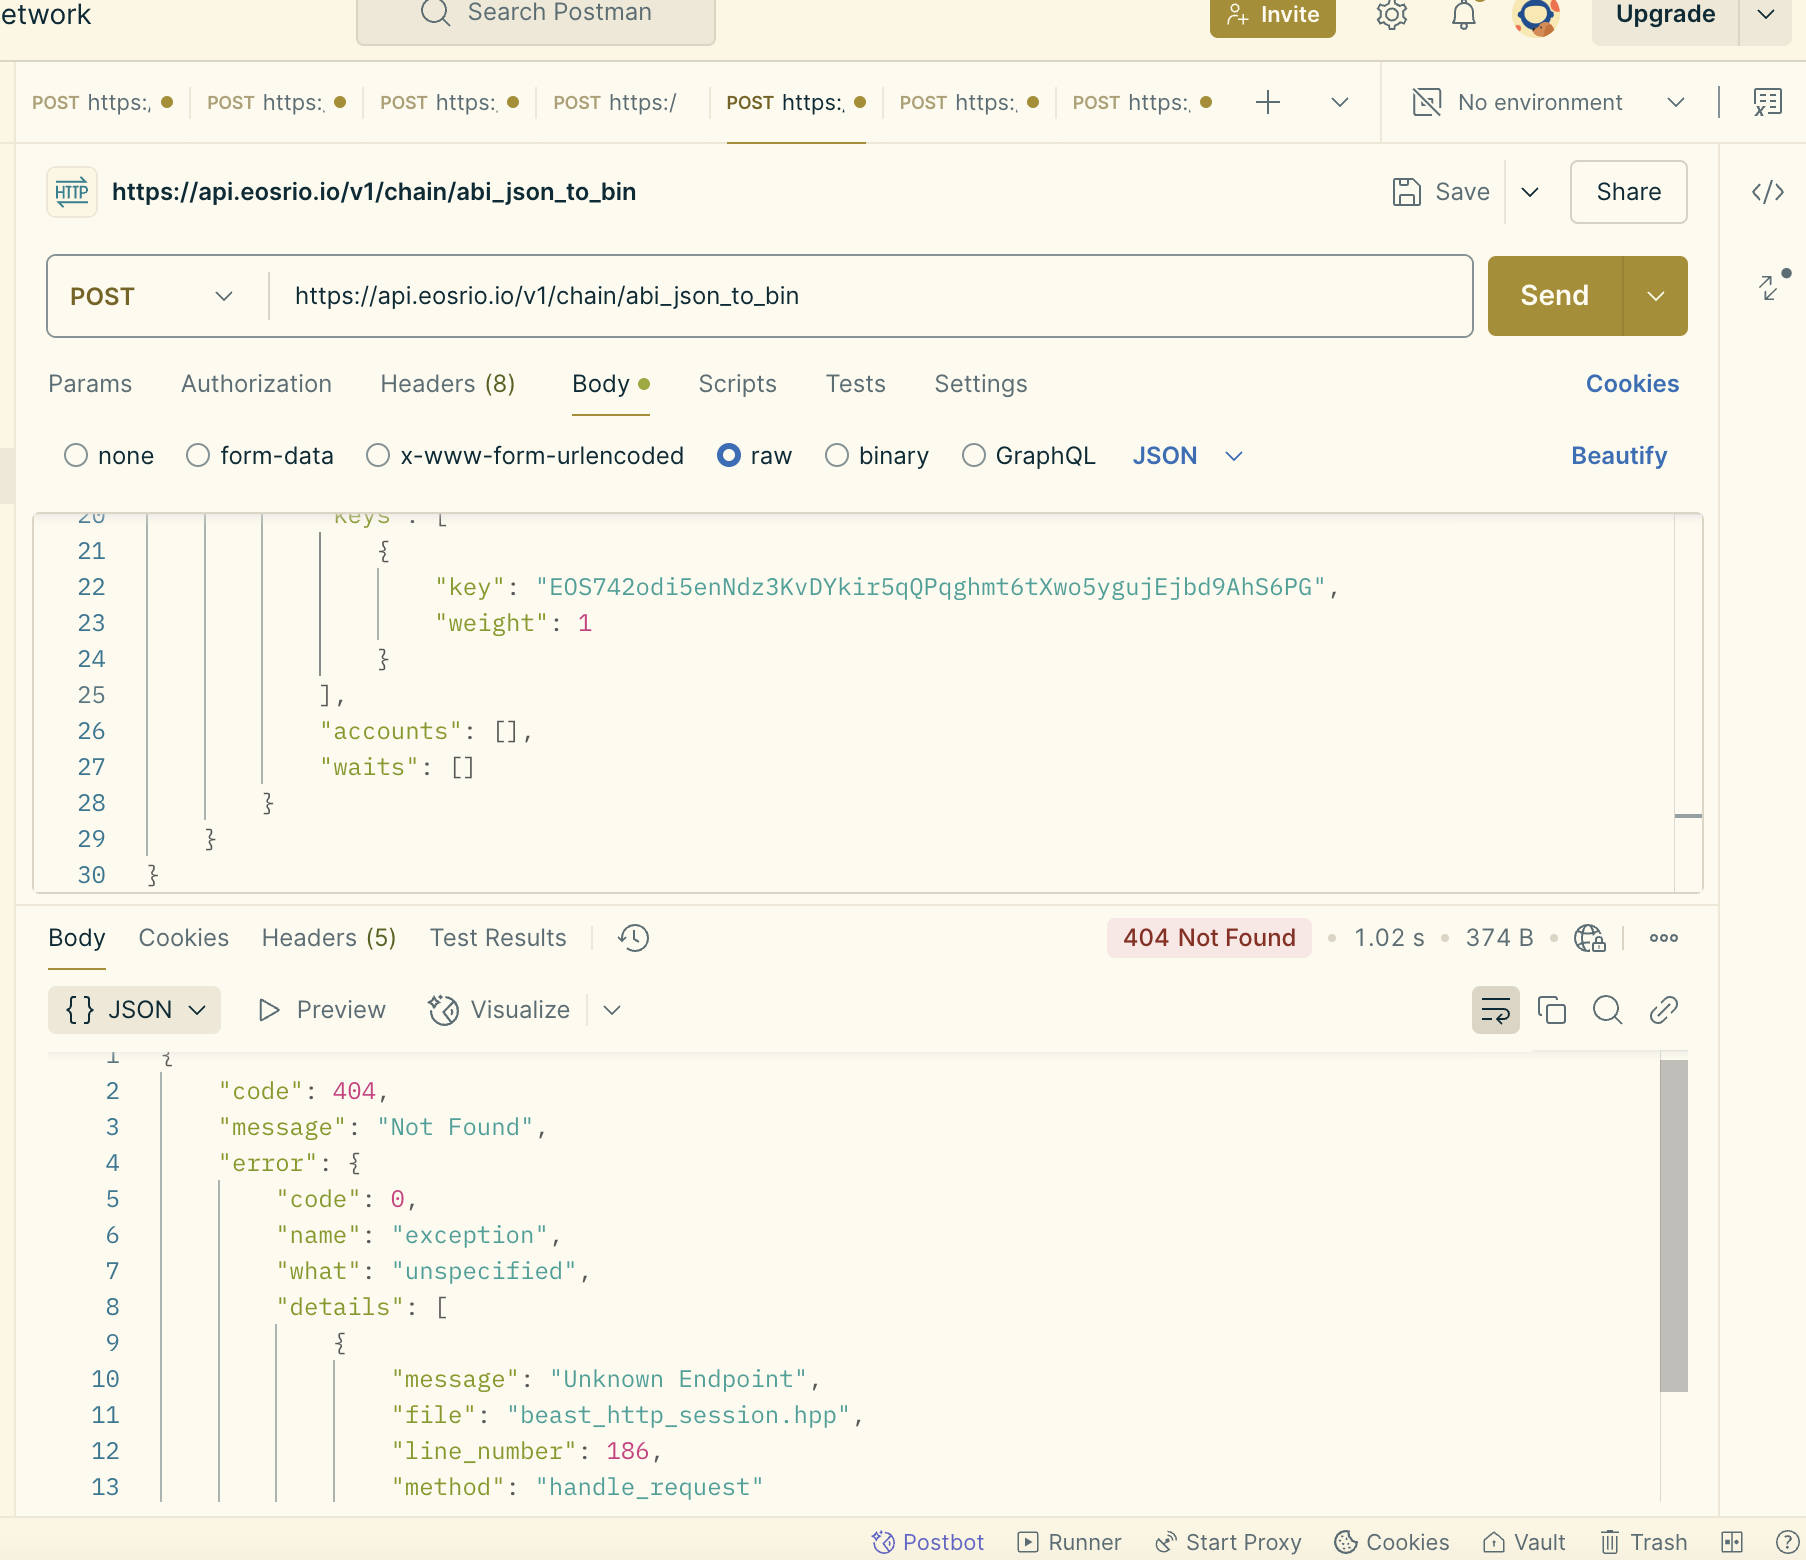Screen dimensions: 1806x1560
Task: Open the response JSON format dropdown
Action: [135, 1010]
